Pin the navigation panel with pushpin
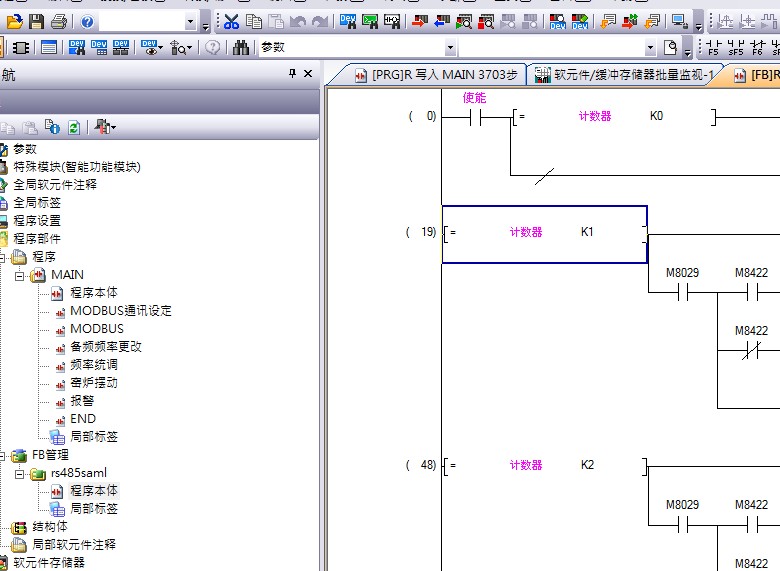This screenshot has height=571, width=780. coord(293,74)
